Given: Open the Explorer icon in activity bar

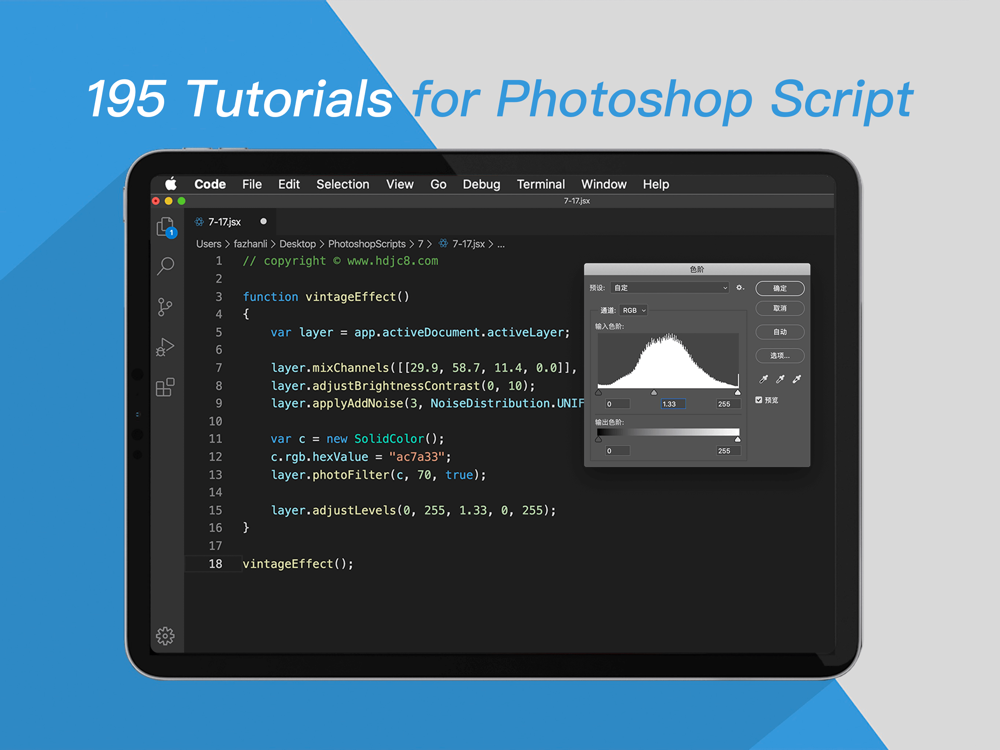Looking at the screenshot, I should point(166,227).
